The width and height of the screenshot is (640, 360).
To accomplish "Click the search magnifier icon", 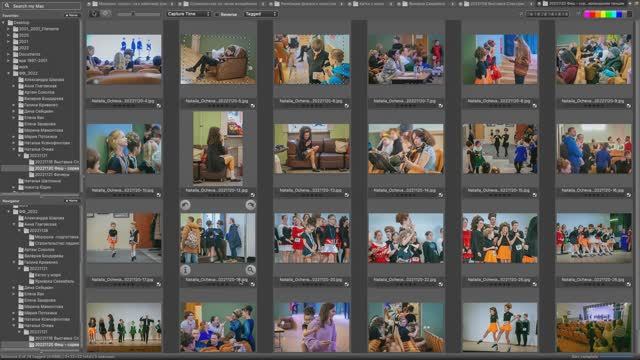I will (7, 6).
